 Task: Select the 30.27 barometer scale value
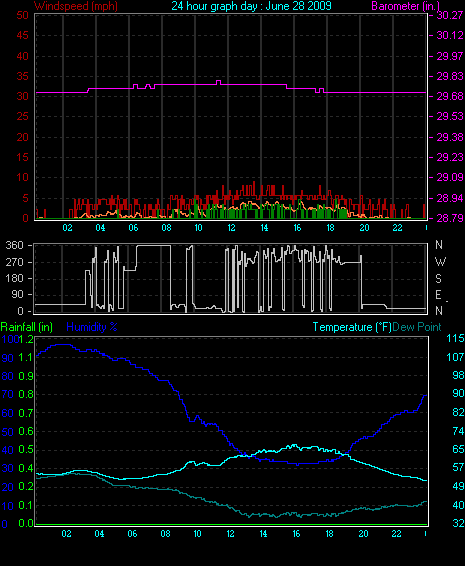(450, 15)
